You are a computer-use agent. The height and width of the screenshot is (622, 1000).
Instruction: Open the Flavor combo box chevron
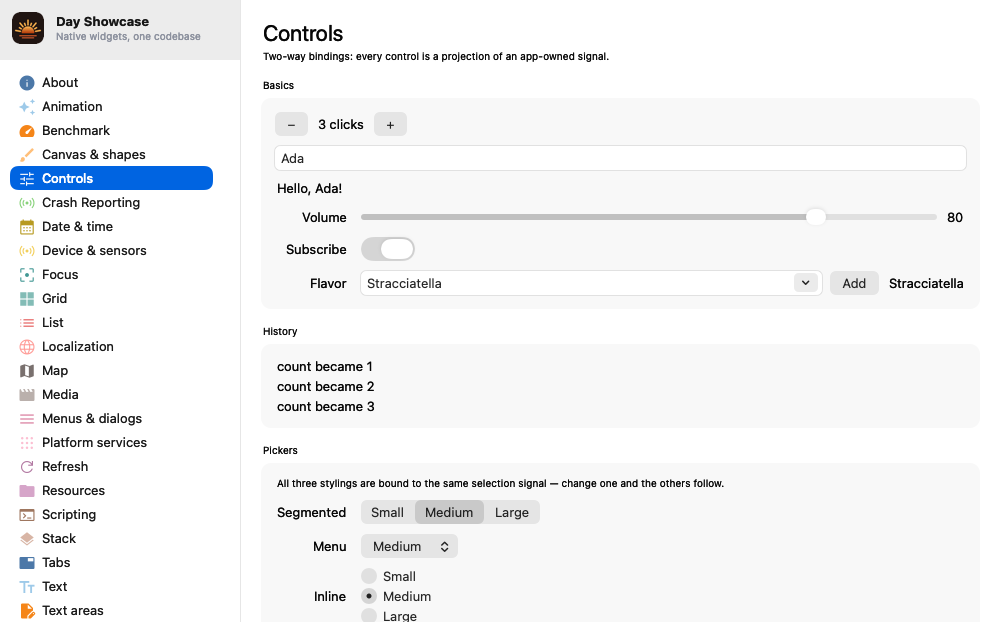point(805,283)
